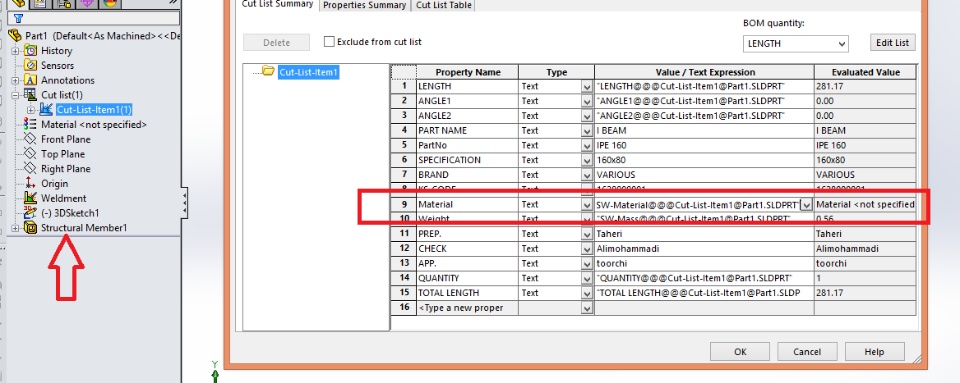Click the Edit List button
The image size is (960, 383).
pyautogui.click(x=893, y=42)
